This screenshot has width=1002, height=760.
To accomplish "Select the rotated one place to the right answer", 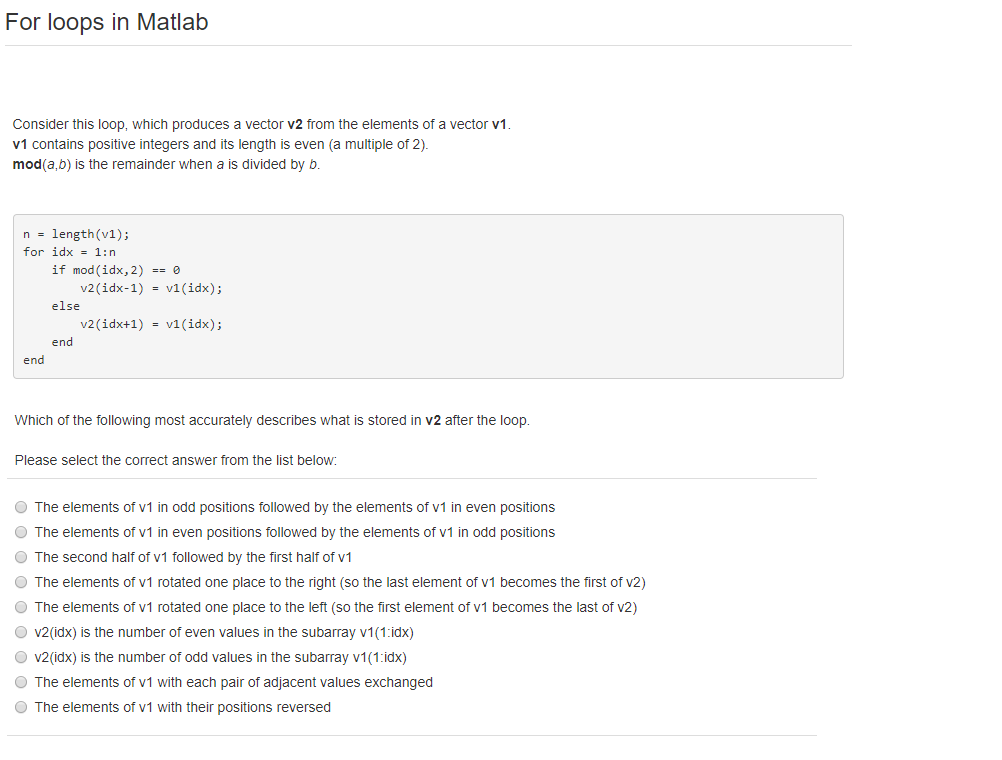I will (340, 582).
